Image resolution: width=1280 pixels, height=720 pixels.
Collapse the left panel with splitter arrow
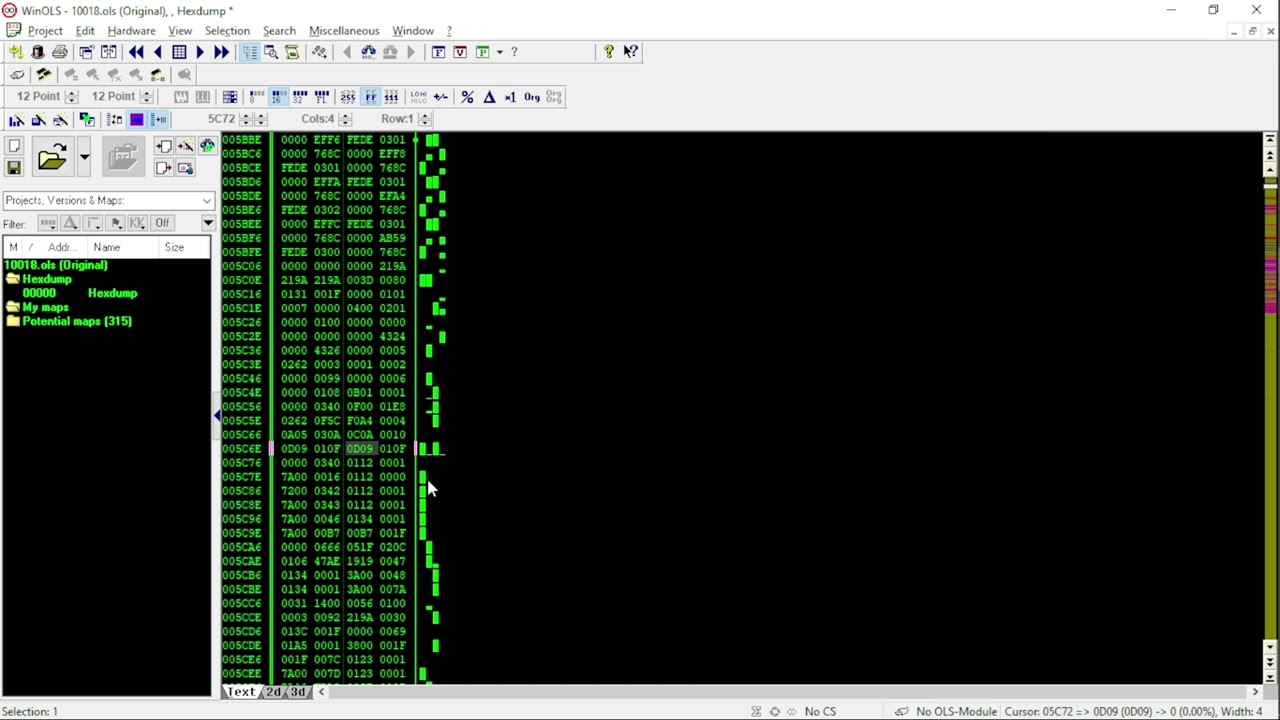(216, 414)
